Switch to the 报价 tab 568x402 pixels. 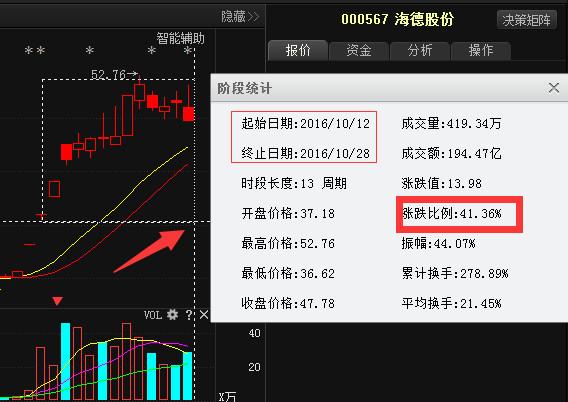[298, 50]
